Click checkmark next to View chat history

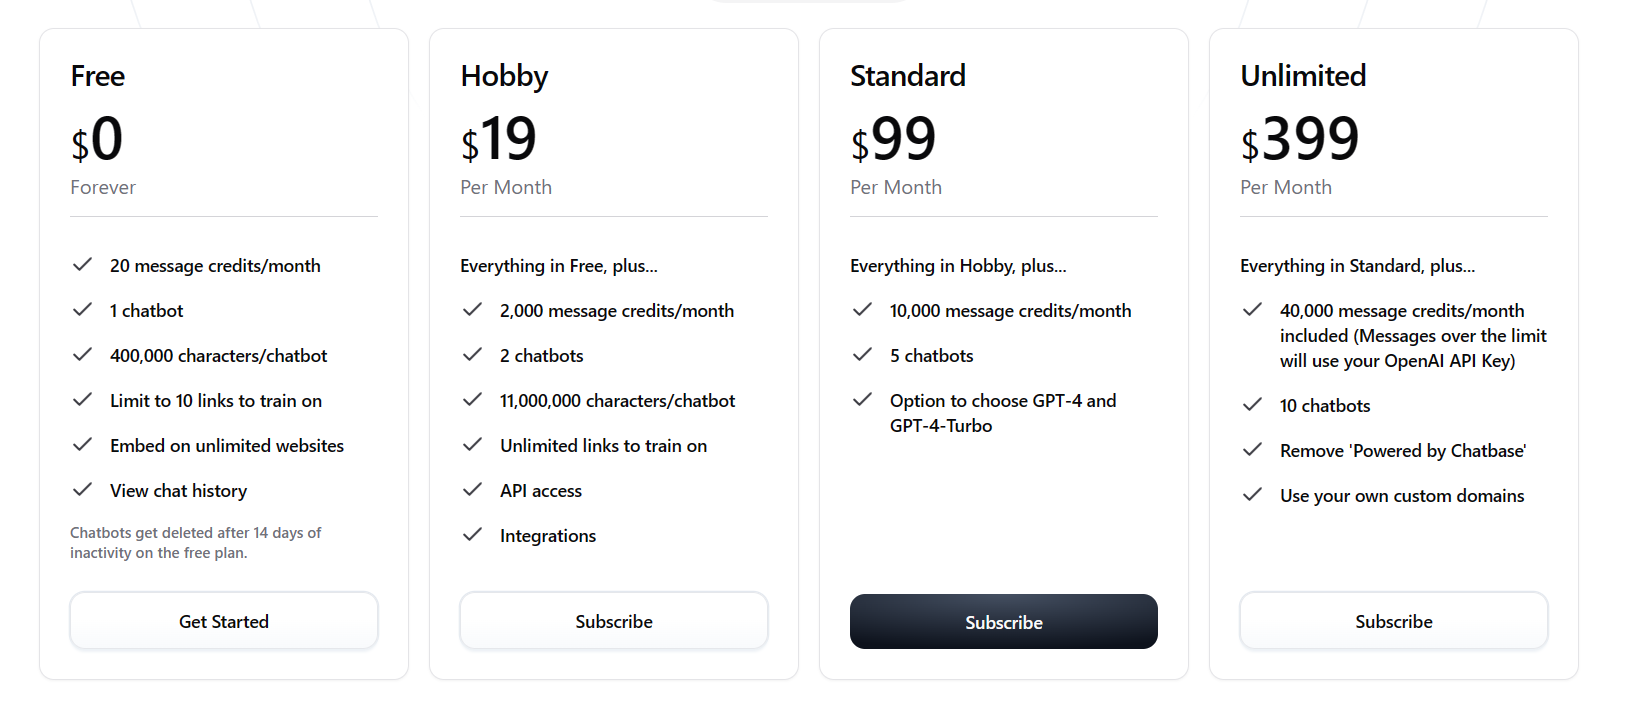pyautogui.click(x=82, y=490)
